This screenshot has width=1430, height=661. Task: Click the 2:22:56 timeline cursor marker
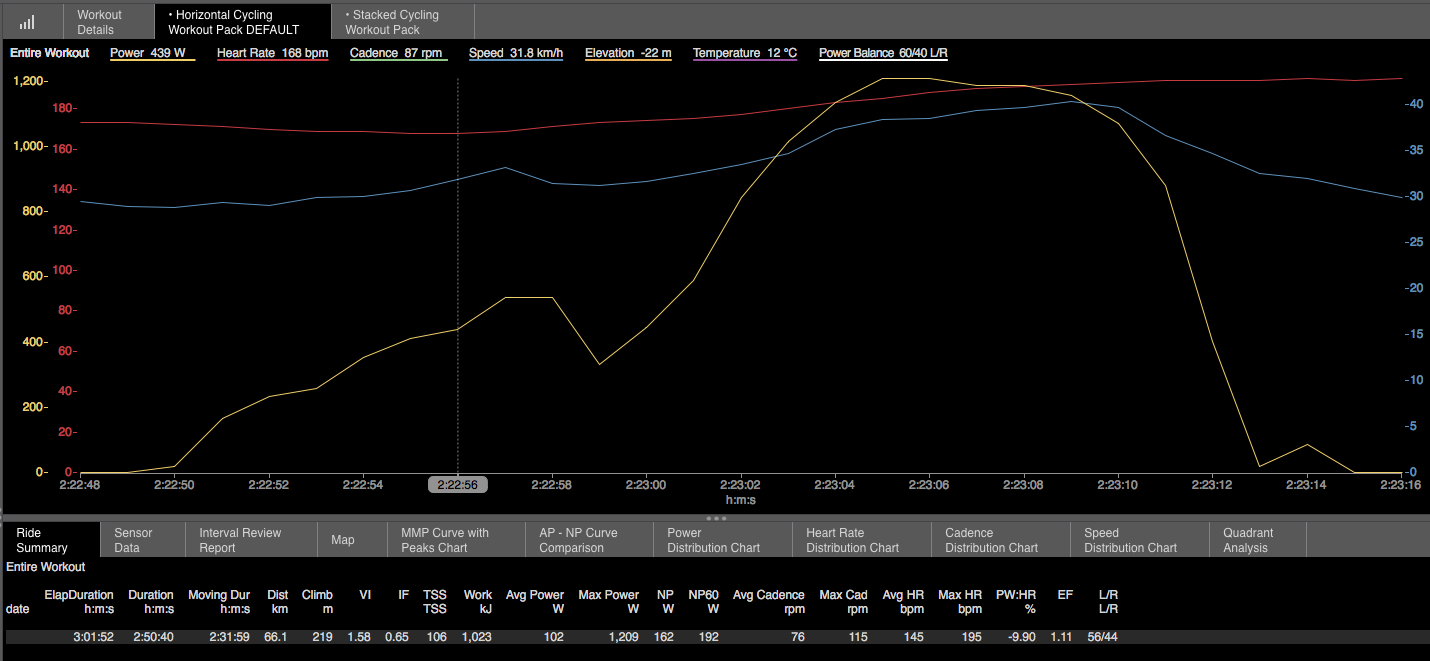point(457,485)
